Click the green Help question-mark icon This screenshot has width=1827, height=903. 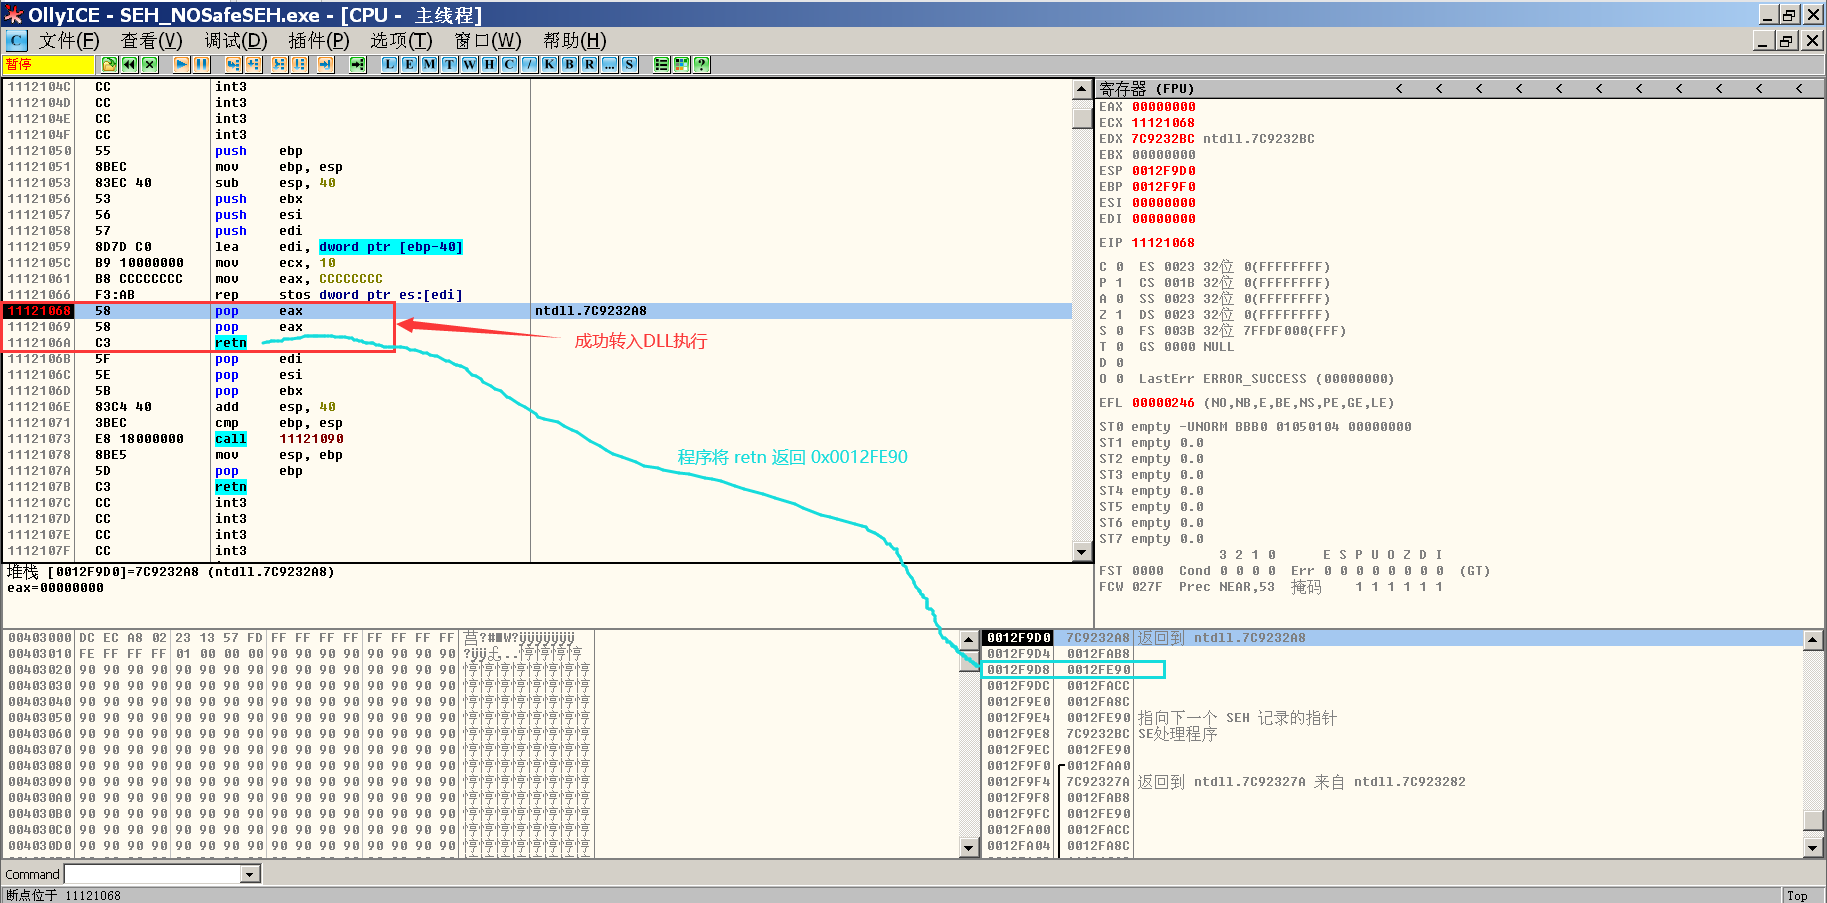[x=701, y=64]
